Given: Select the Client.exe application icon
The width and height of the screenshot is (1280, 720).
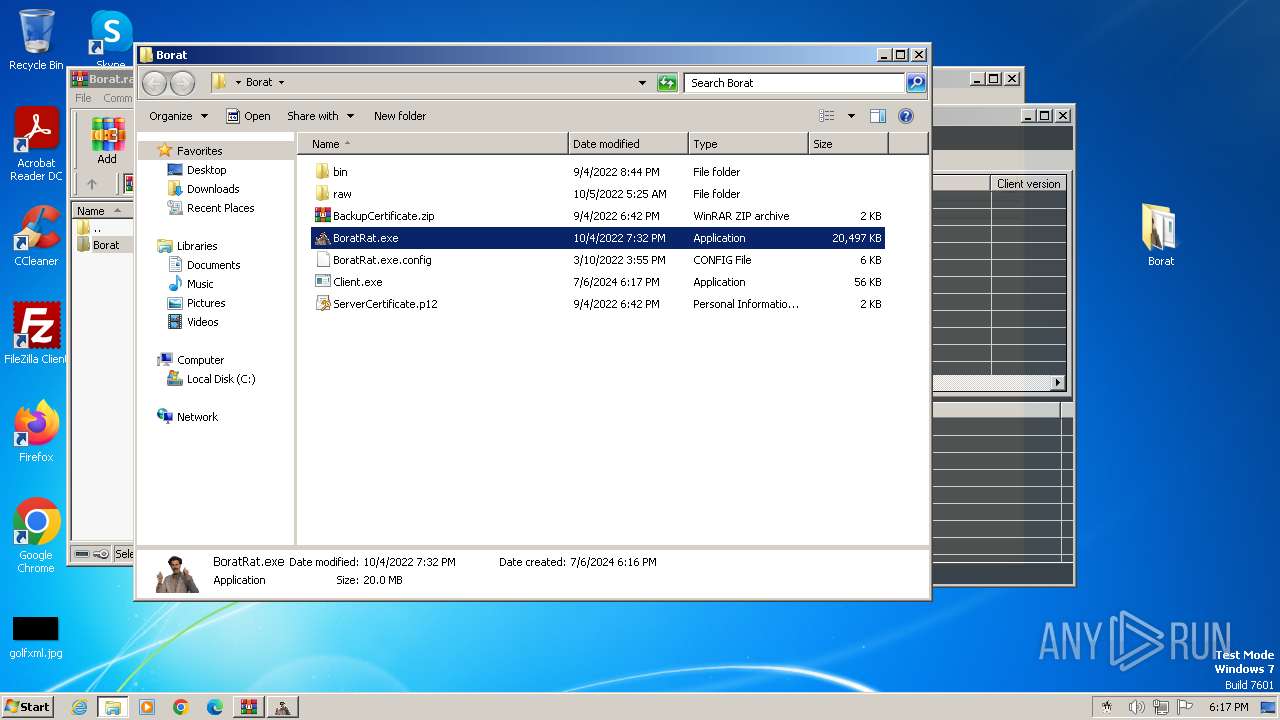Looking at the screenshot, I should pos(322,282).
